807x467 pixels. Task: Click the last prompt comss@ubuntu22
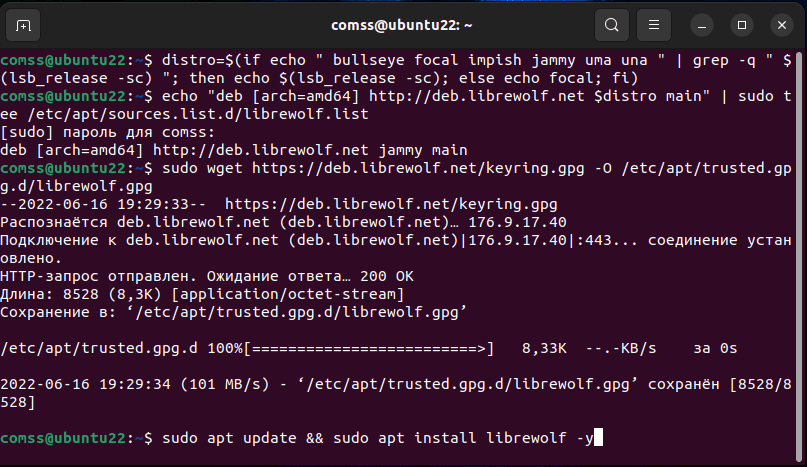[66, 438]
